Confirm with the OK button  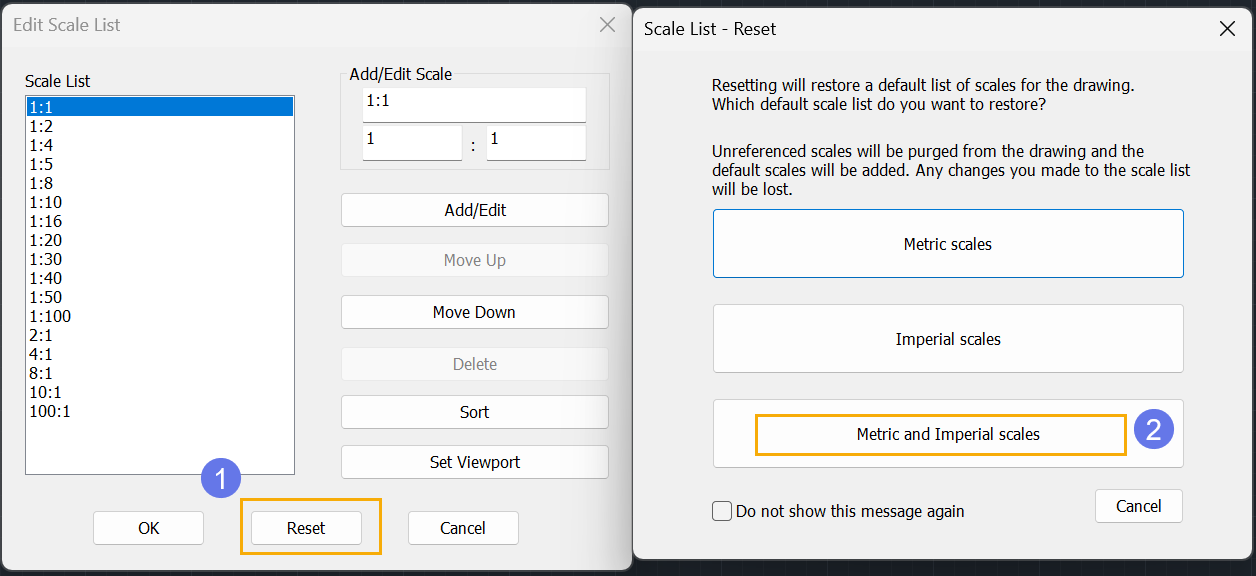pyautogui.click(x=148, y=528)
